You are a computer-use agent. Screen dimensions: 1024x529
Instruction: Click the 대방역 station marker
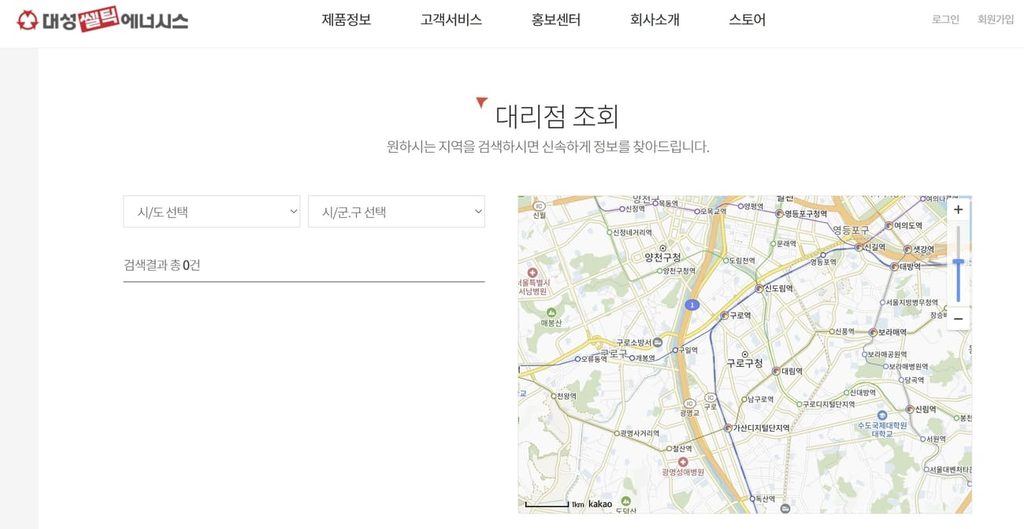coord(894,266)
